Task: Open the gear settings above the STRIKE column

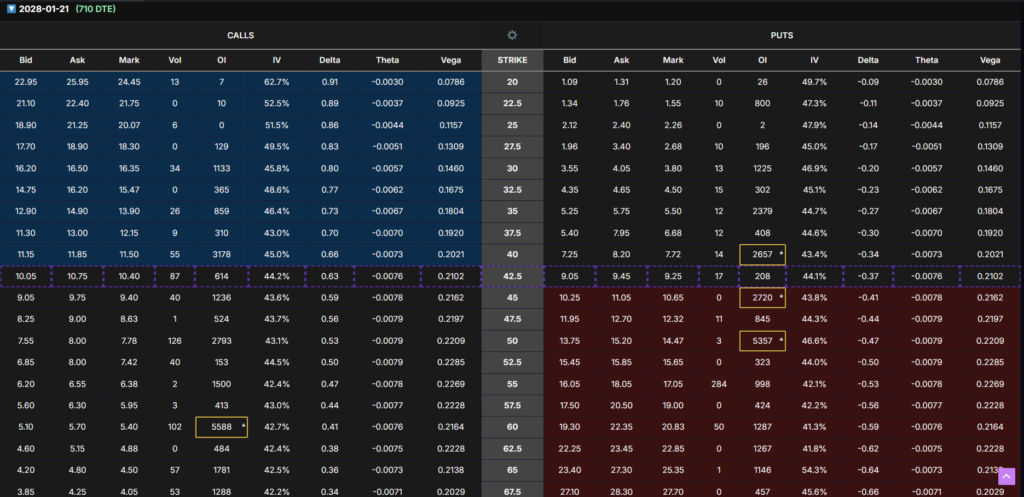Action: click(x=512, y=34)
